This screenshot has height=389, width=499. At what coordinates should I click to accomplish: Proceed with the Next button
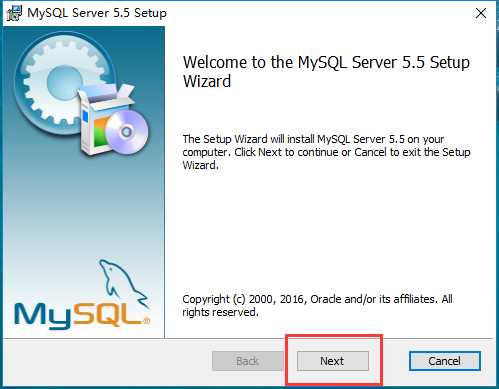click(x=333, y=361)
